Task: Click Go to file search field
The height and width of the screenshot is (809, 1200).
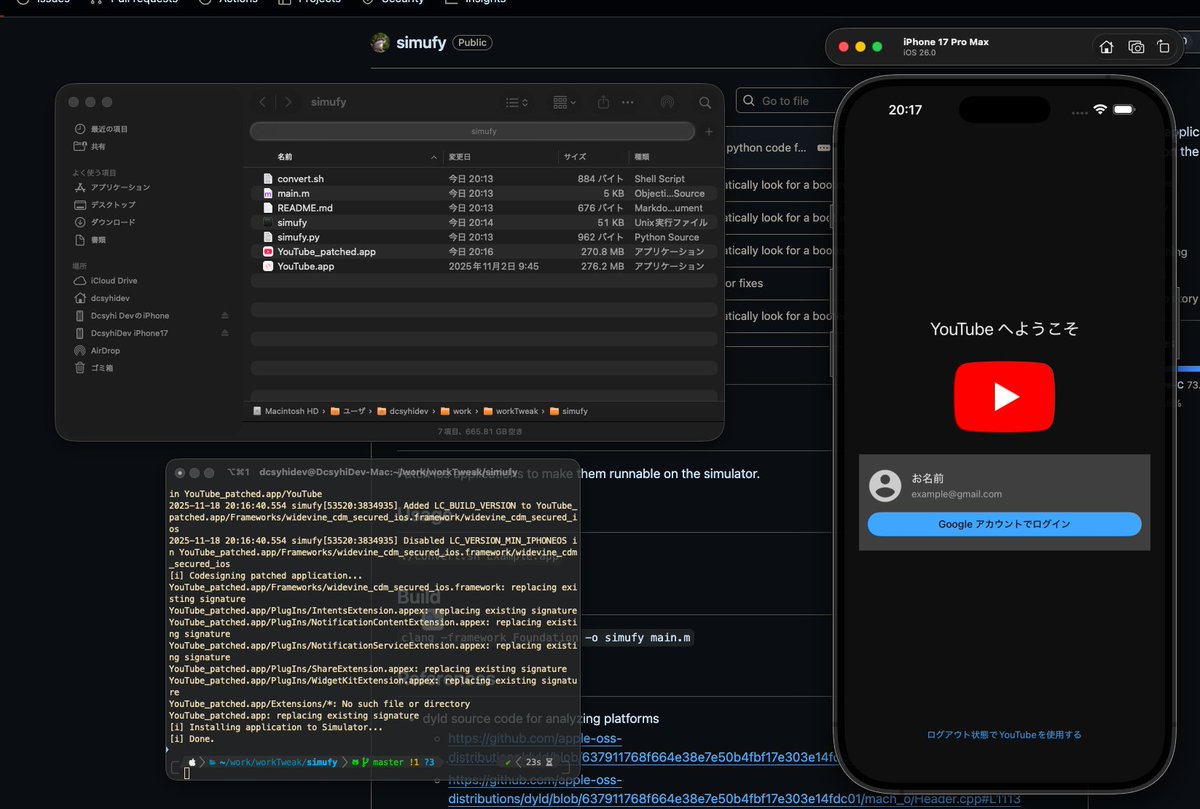Action: coord(785,100)
